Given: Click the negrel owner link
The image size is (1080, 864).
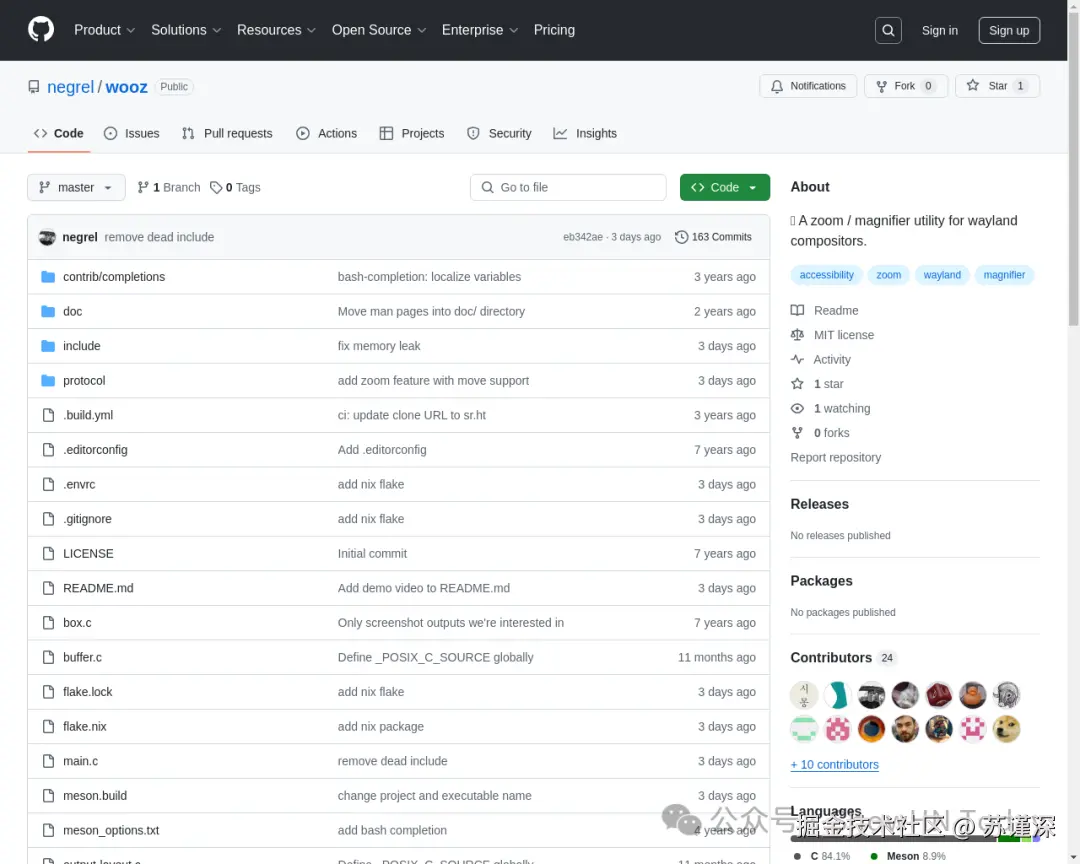Looking at the screenshot, I should [70, 87].
